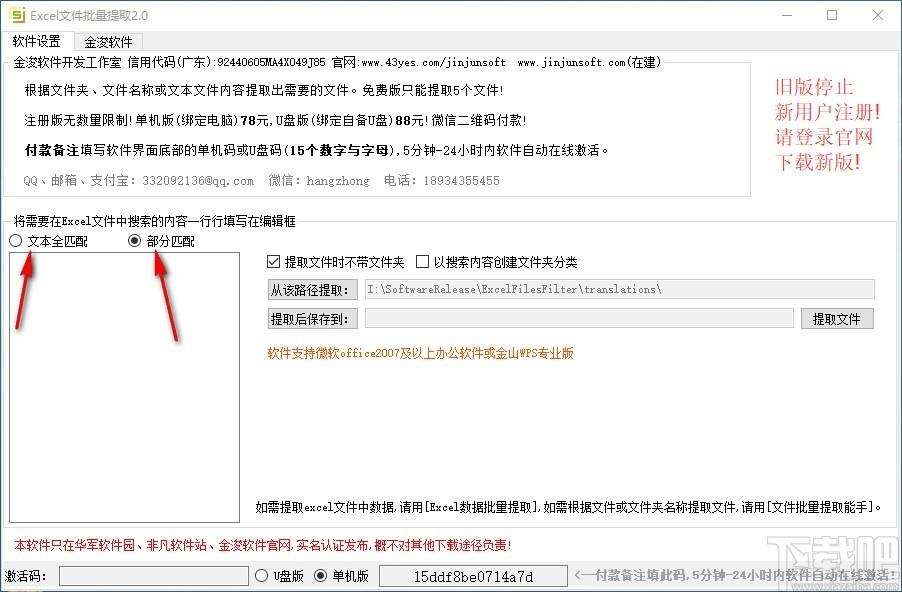Click the 信用代码 92440605MA4X049J85 text

click(x=227, y=62)
